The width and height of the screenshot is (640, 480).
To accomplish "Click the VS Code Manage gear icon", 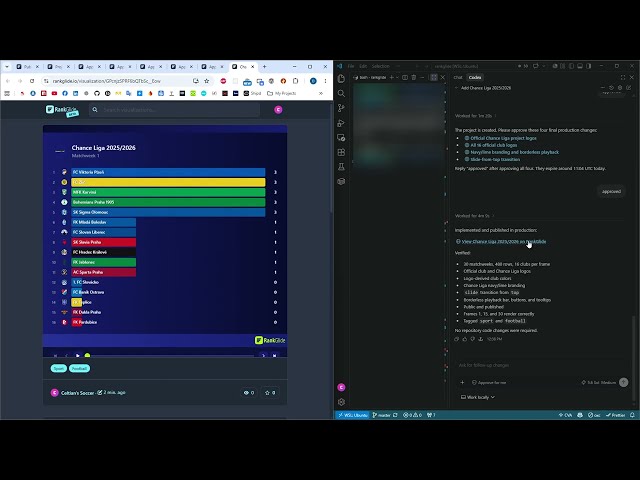I will point(341,402).
